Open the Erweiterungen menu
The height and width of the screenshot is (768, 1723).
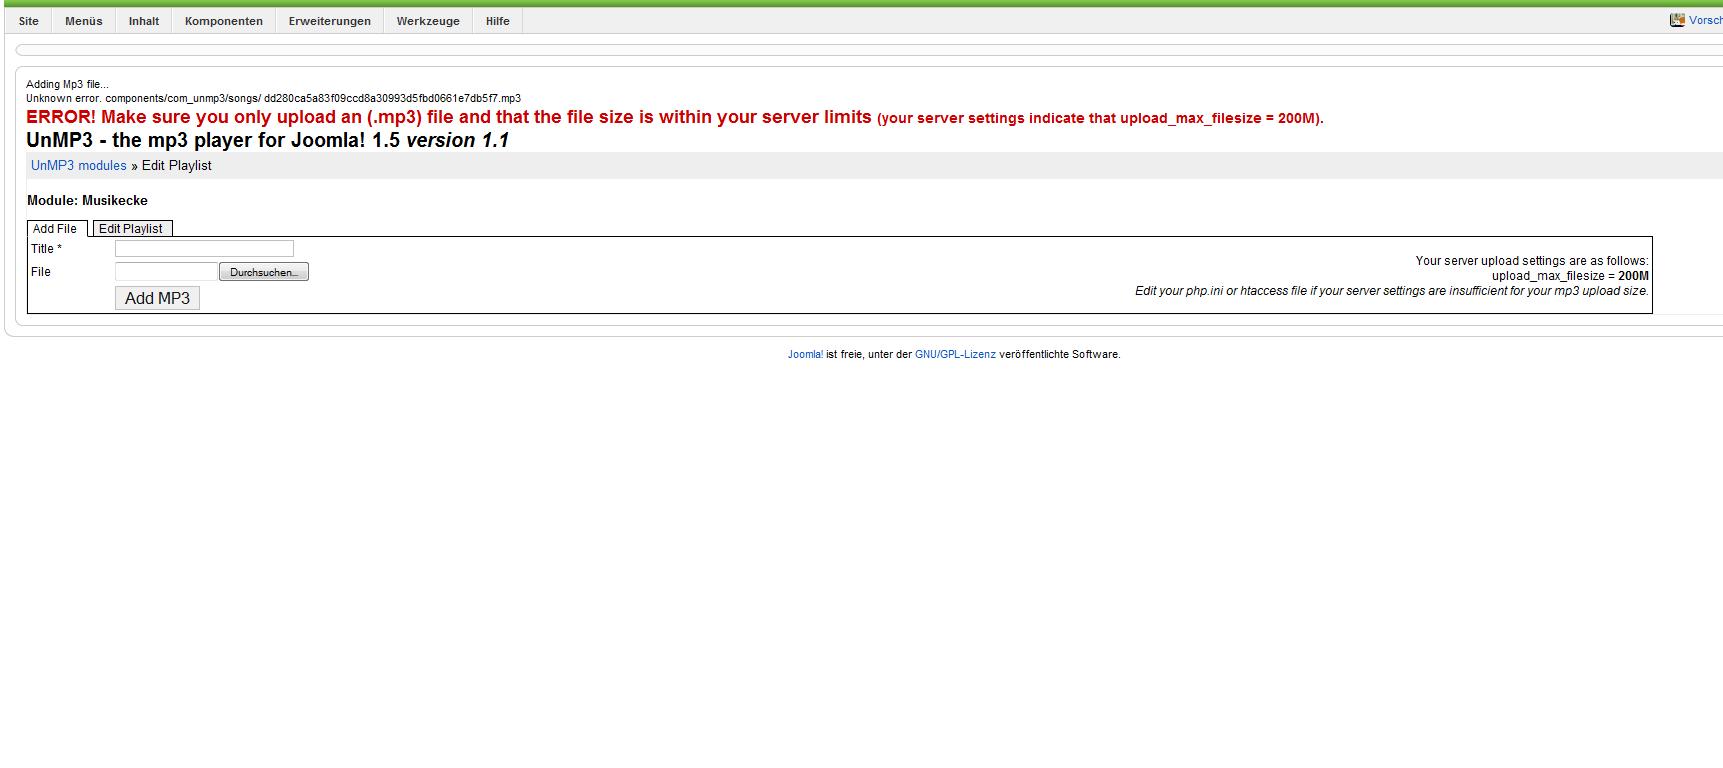tap(330, 21)
